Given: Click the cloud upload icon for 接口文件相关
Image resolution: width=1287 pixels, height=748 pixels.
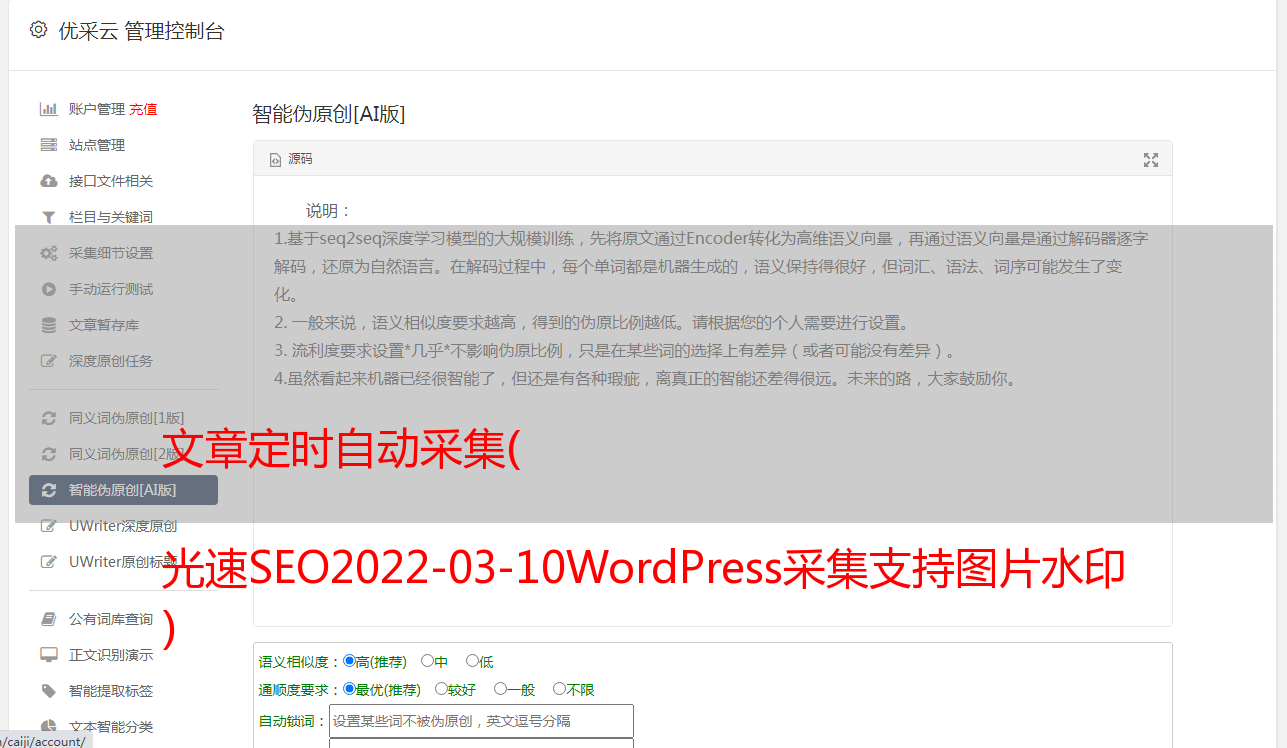Looking at the screenshot, I should point(48,181).
